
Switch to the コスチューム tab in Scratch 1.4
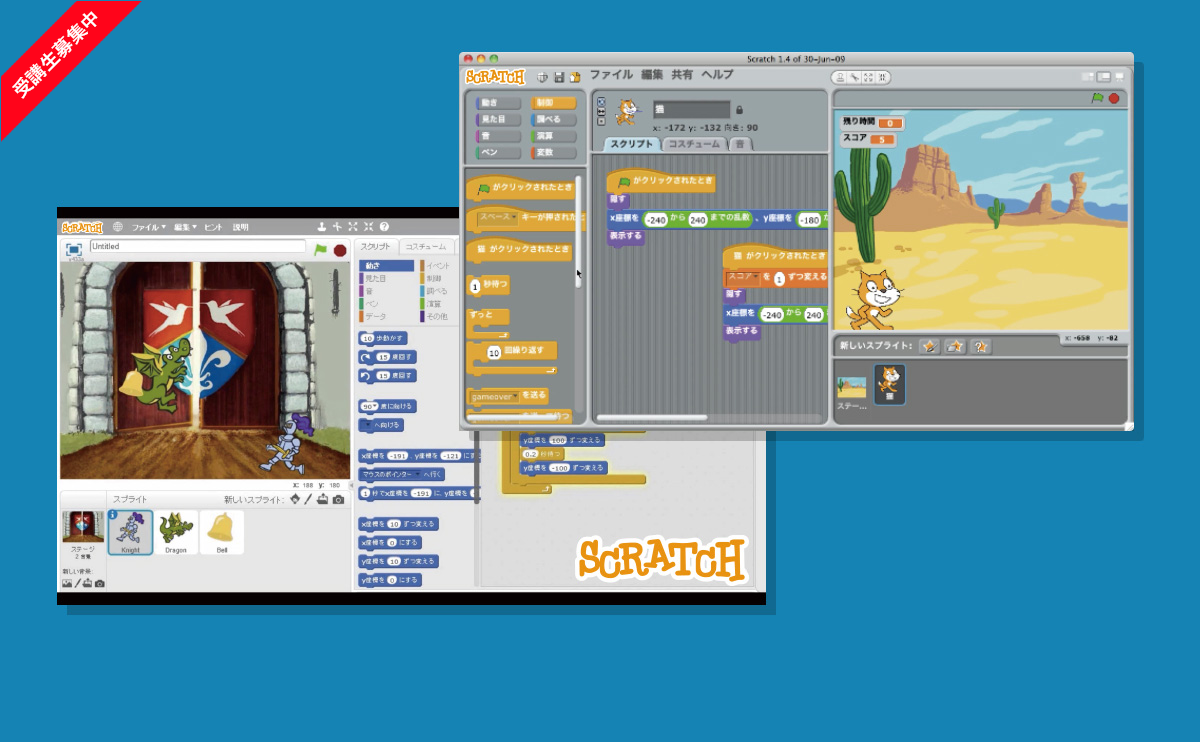[x=694, y=144]
